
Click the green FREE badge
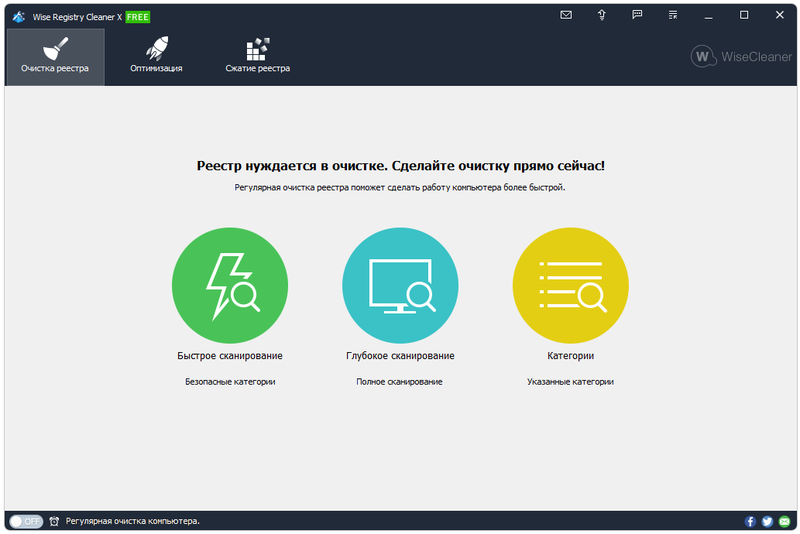tap(138, 17)
